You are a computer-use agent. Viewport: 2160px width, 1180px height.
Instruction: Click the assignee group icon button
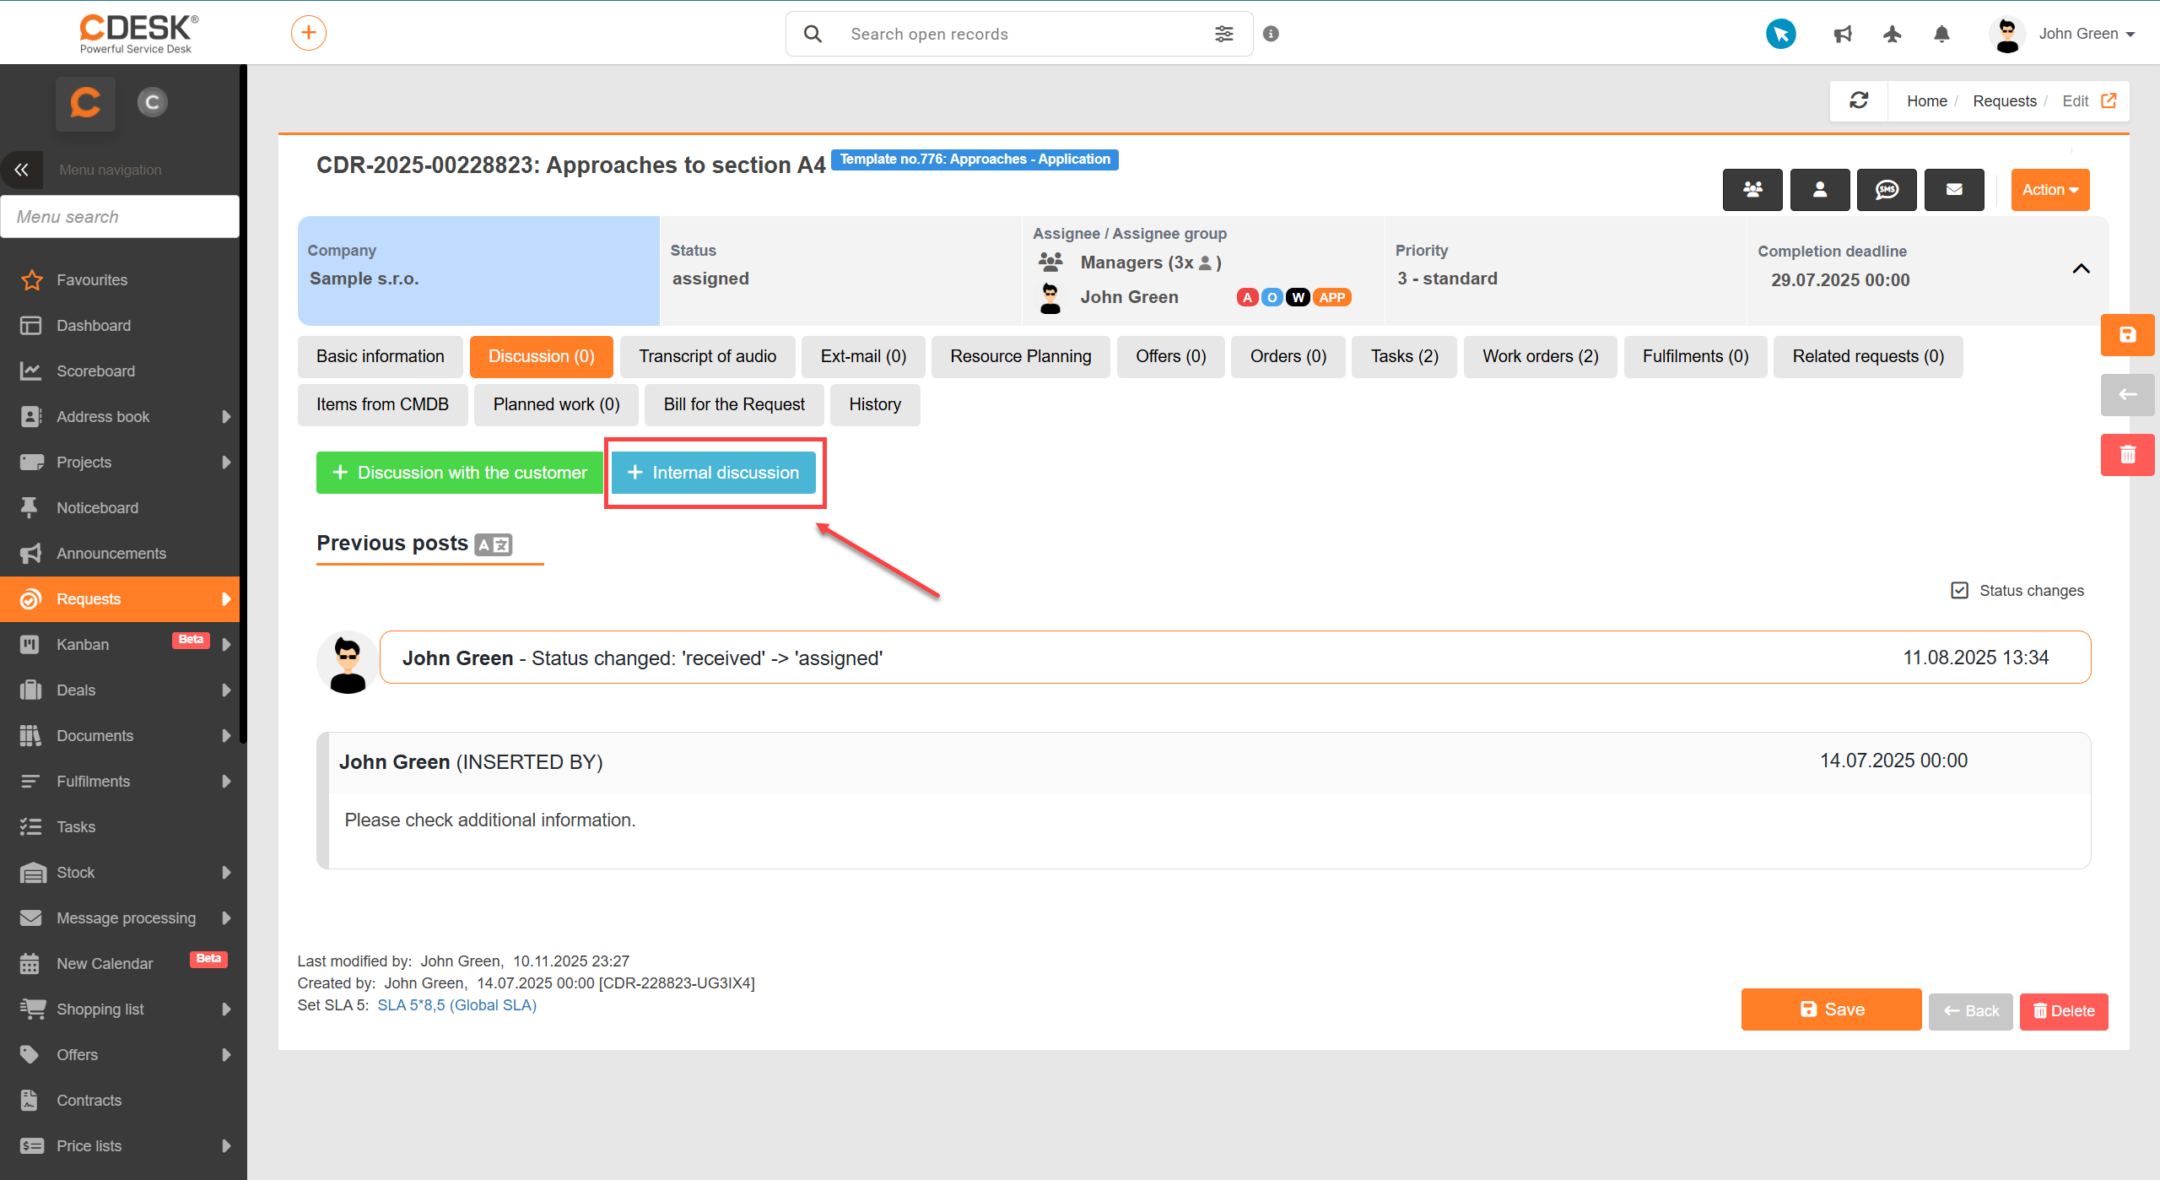(x=1752, y=189)
